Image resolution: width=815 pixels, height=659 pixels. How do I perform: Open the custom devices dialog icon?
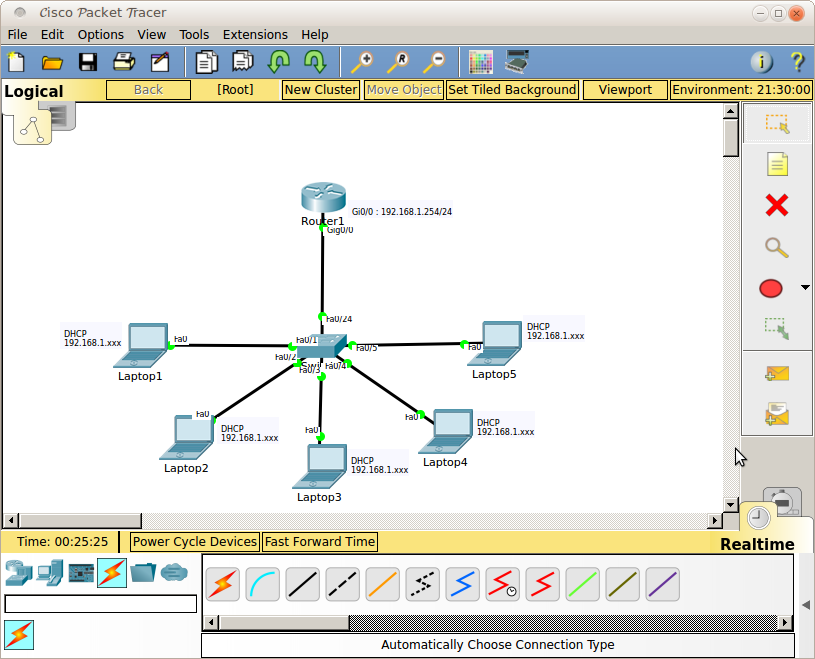coord(517,62)
